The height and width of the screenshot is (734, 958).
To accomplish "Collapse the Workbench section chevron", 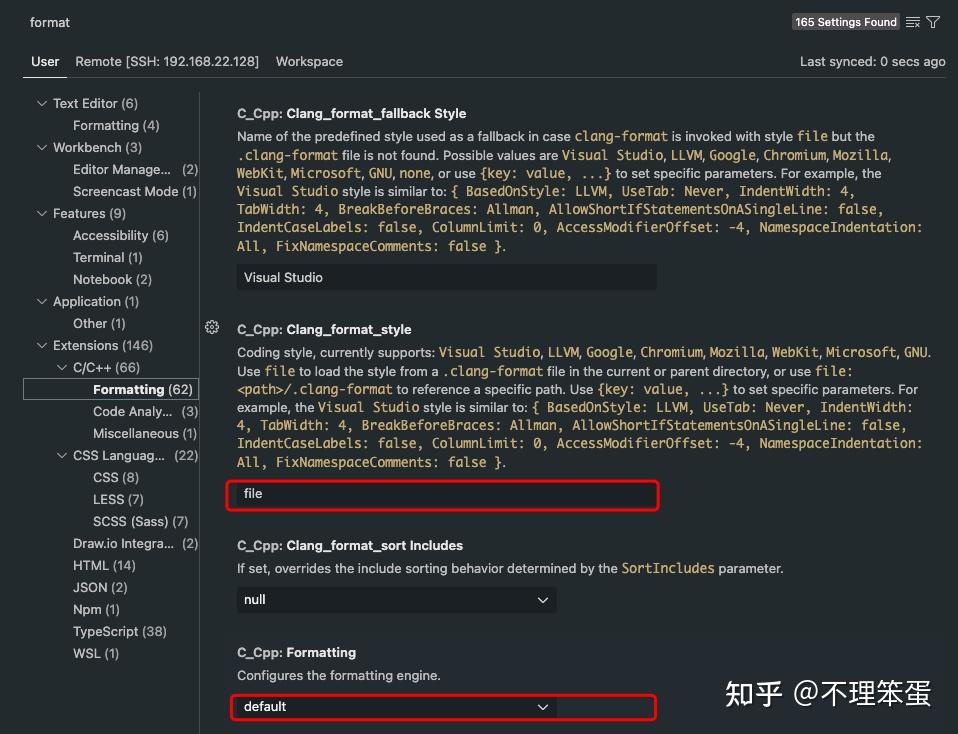I will click(x=42, y=147).
